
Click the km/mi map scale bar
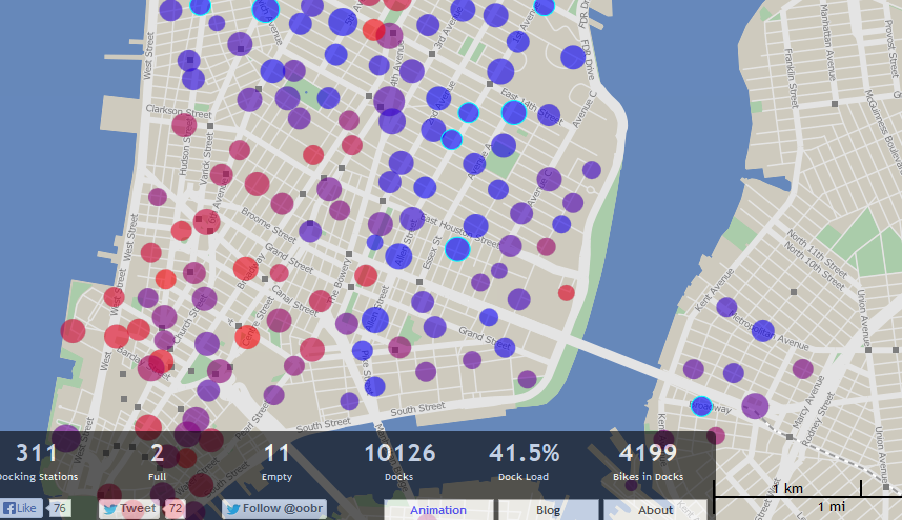pos(808,497)
